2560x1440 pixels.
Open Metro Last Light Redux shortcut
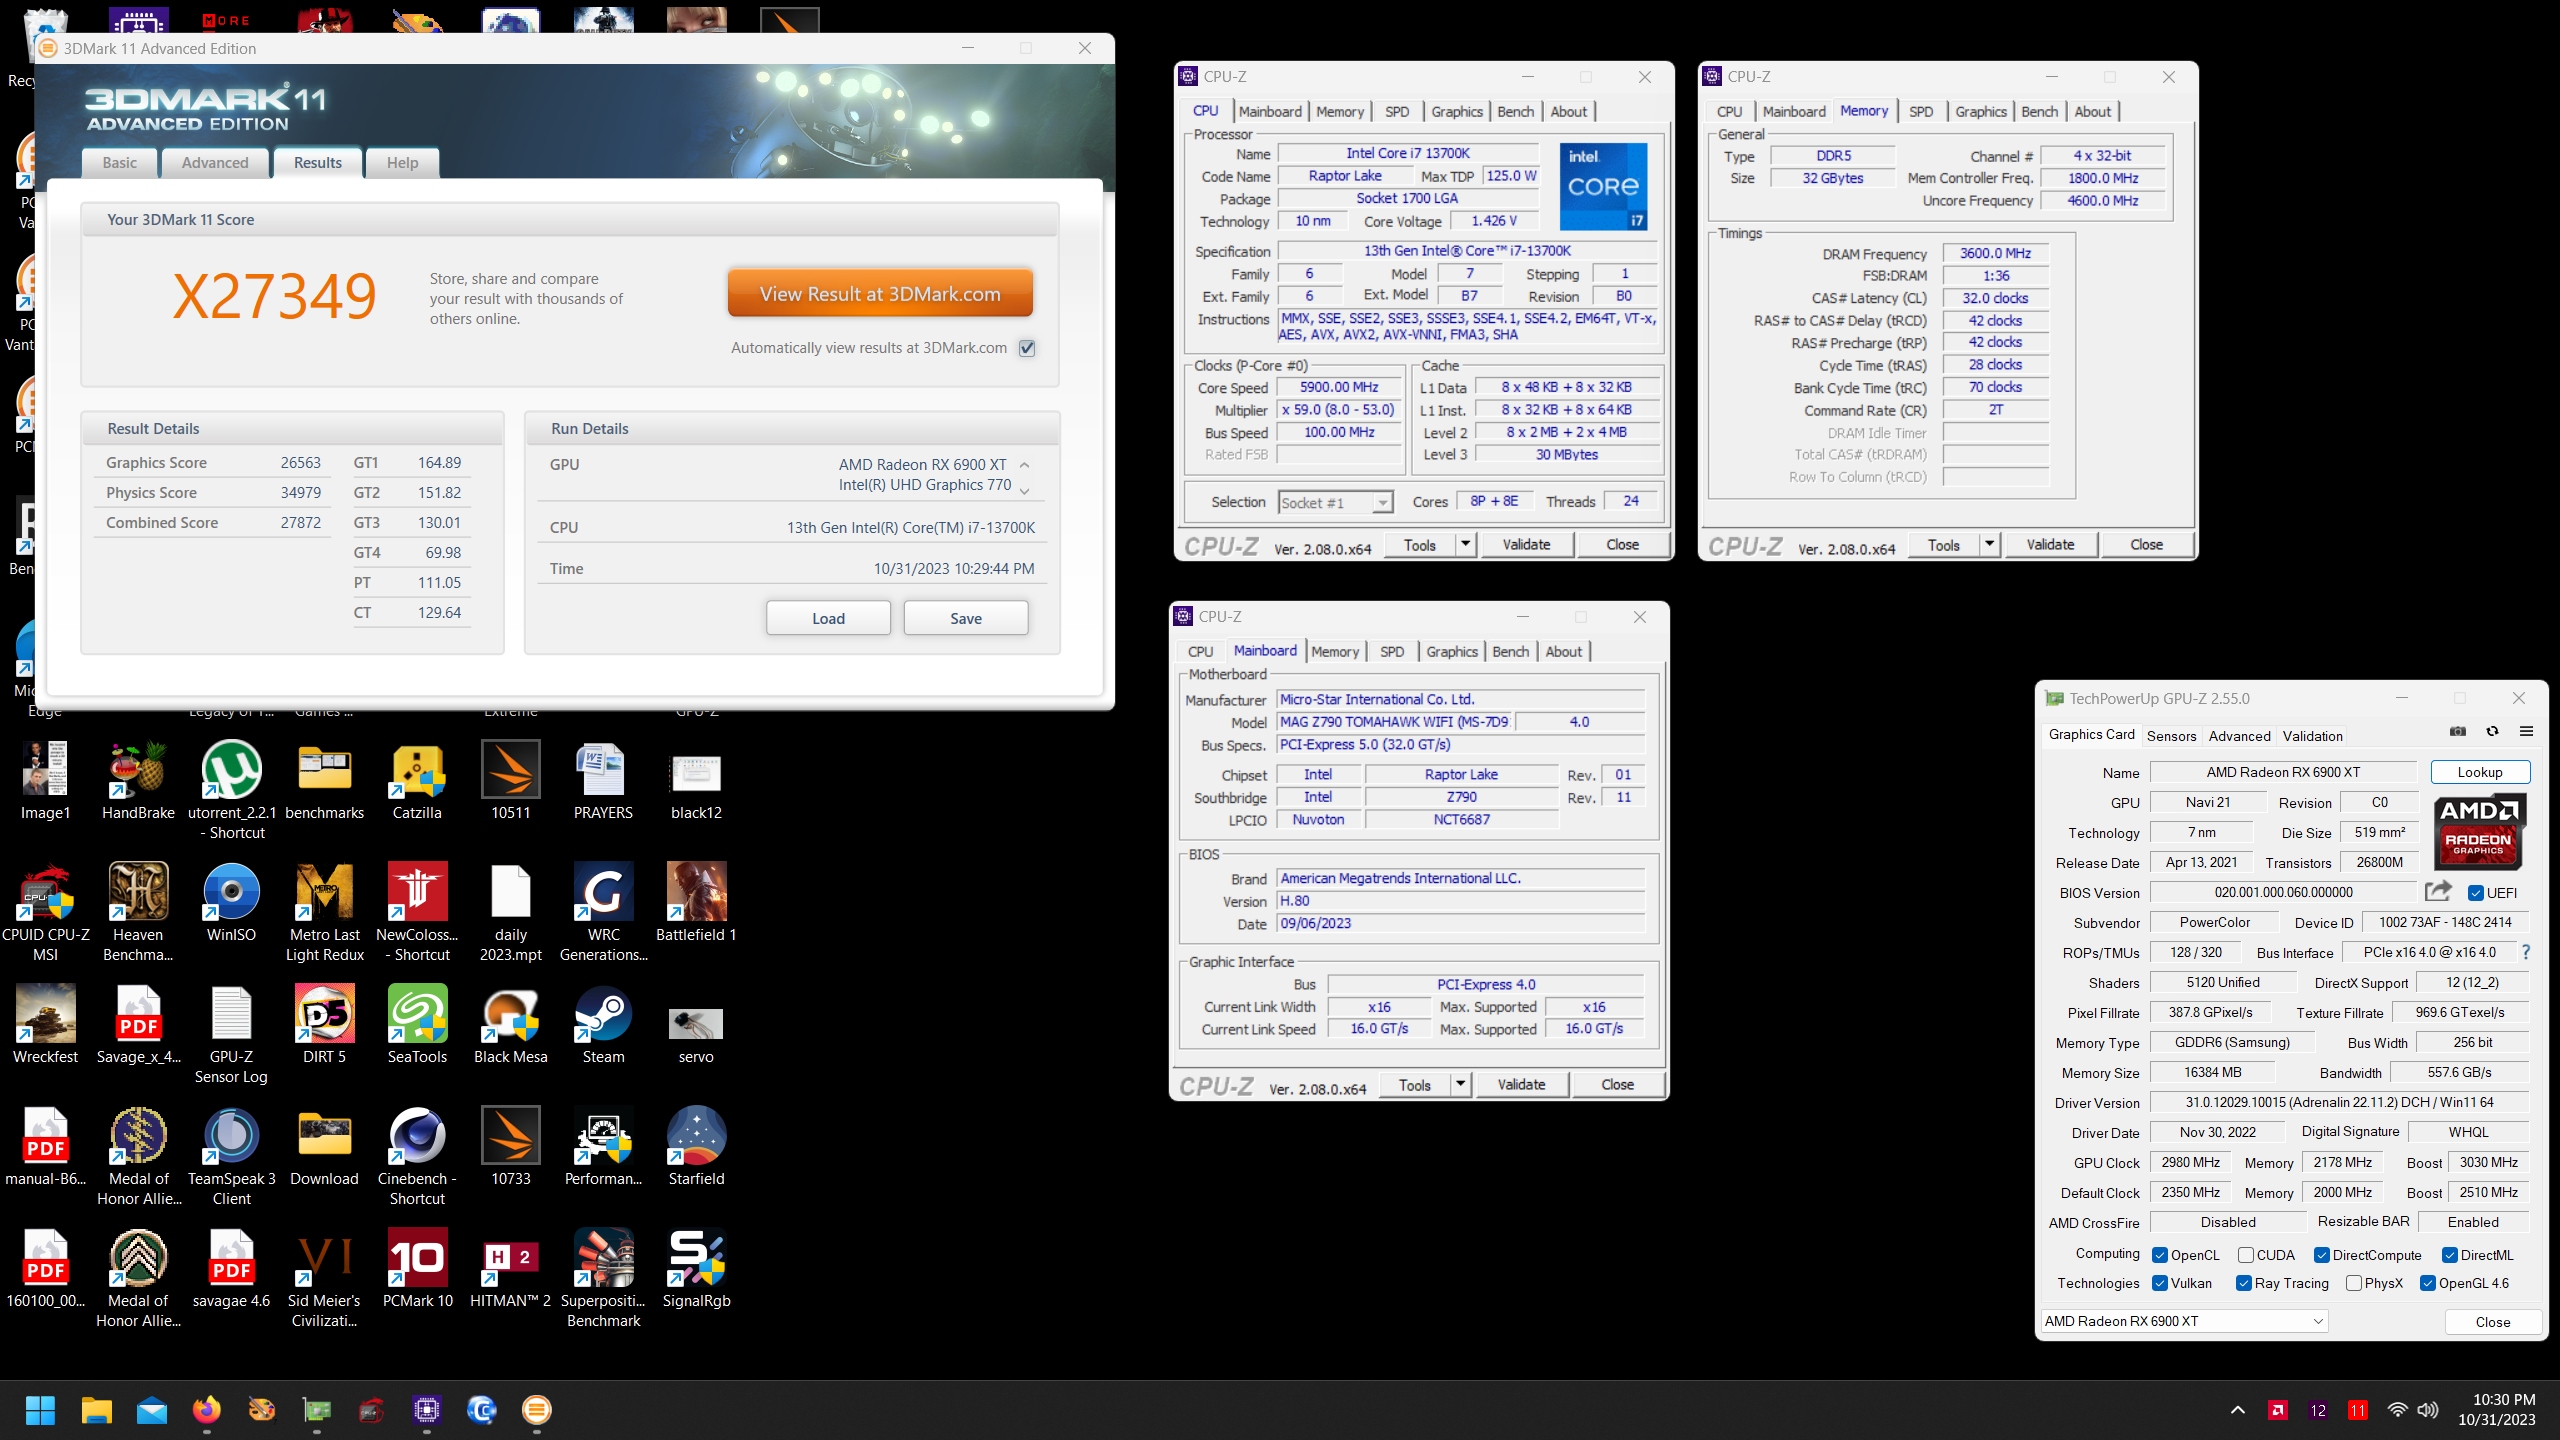click(324, 913)
